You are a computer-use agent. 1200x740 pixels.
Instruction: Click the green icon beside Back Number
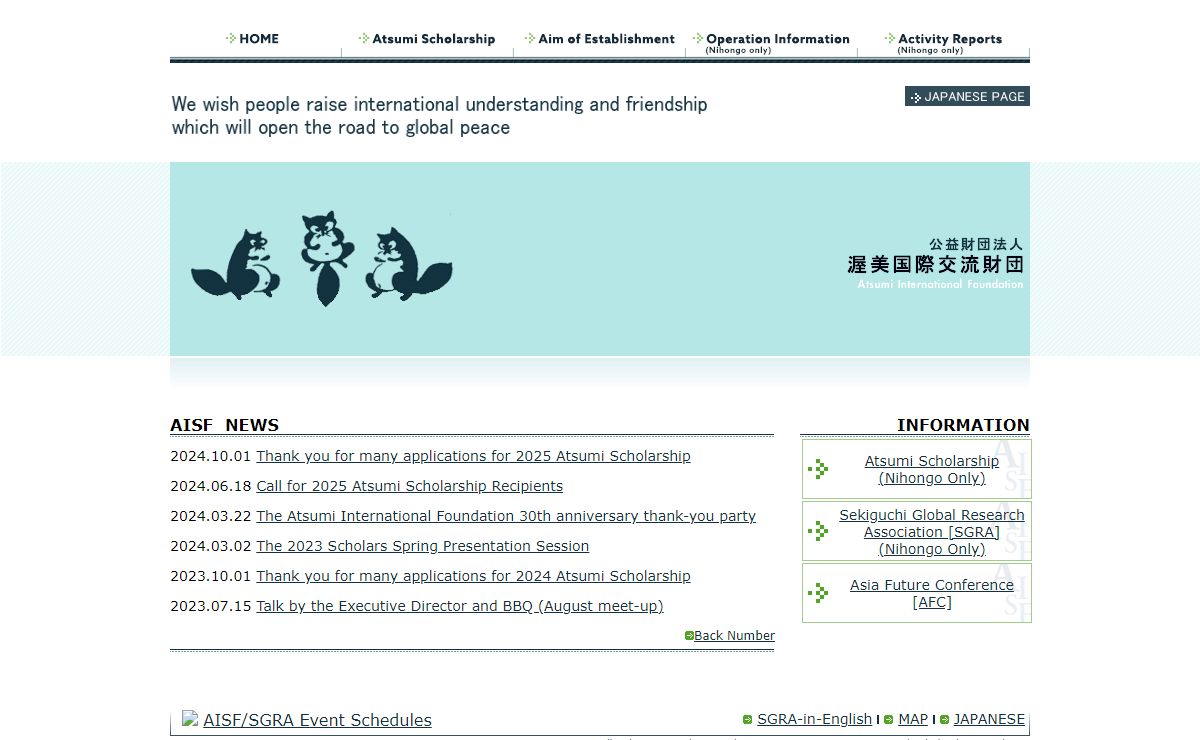point(689,636)
